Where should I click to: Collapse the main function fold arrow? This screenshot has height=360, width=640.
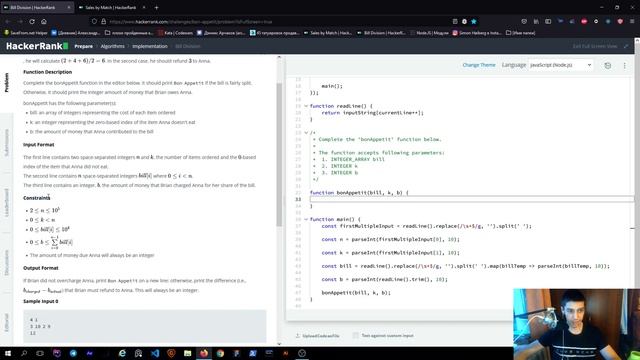point(306,219)
